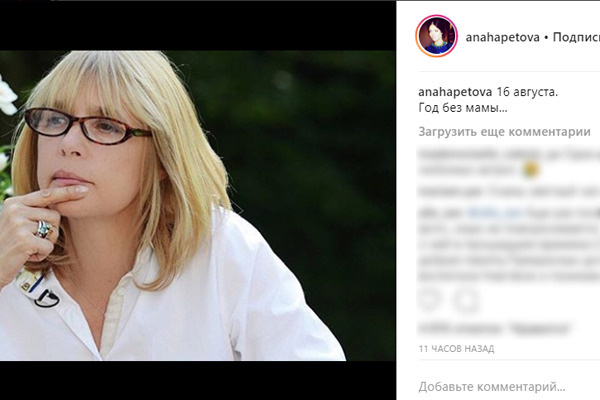
Task: Click the 11 часов назад timestamp
Action: pos(456,349)
